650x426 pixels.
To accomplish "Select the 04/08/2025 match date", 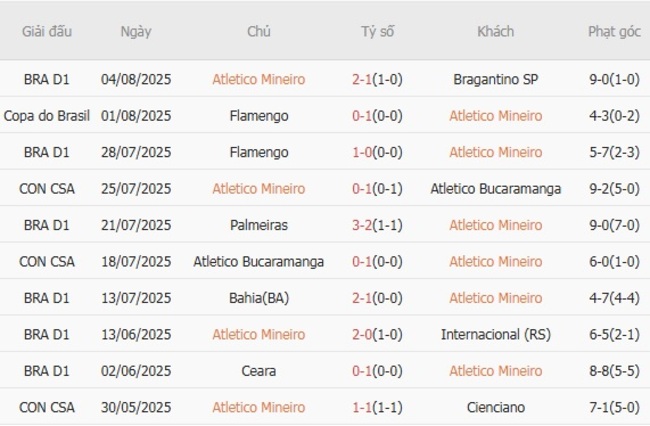I will click(136, 79).
